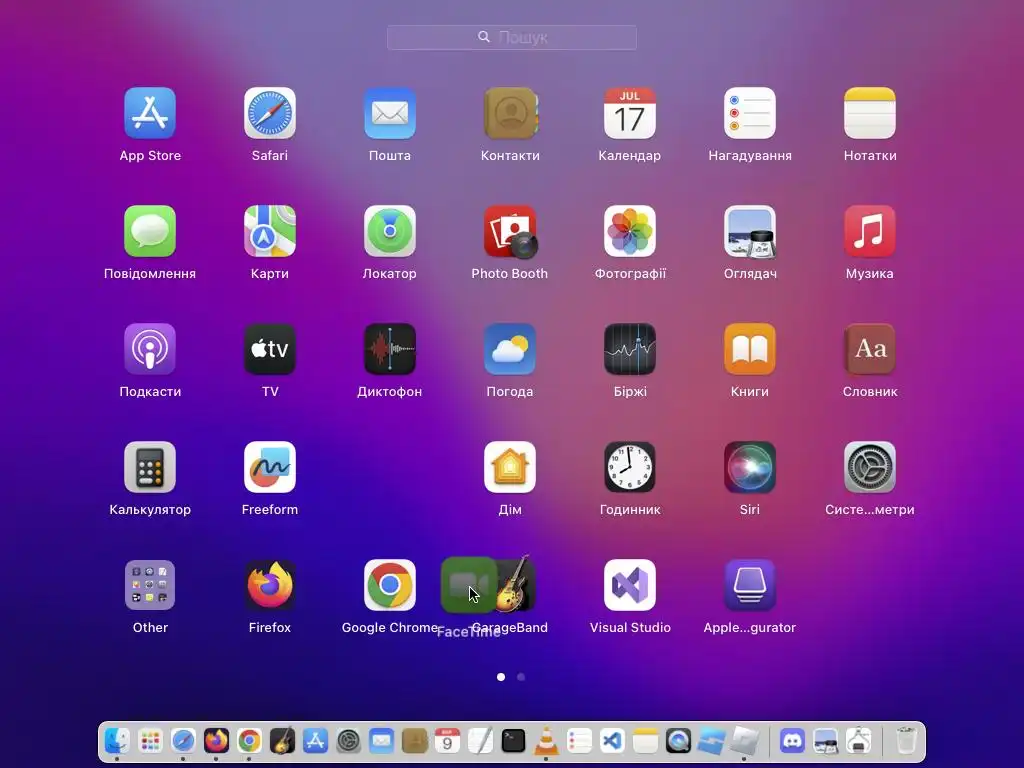This screenshot has width=1024, height=768.
Task: Launch Photo Booth
Action: click(x=510, y=231)
